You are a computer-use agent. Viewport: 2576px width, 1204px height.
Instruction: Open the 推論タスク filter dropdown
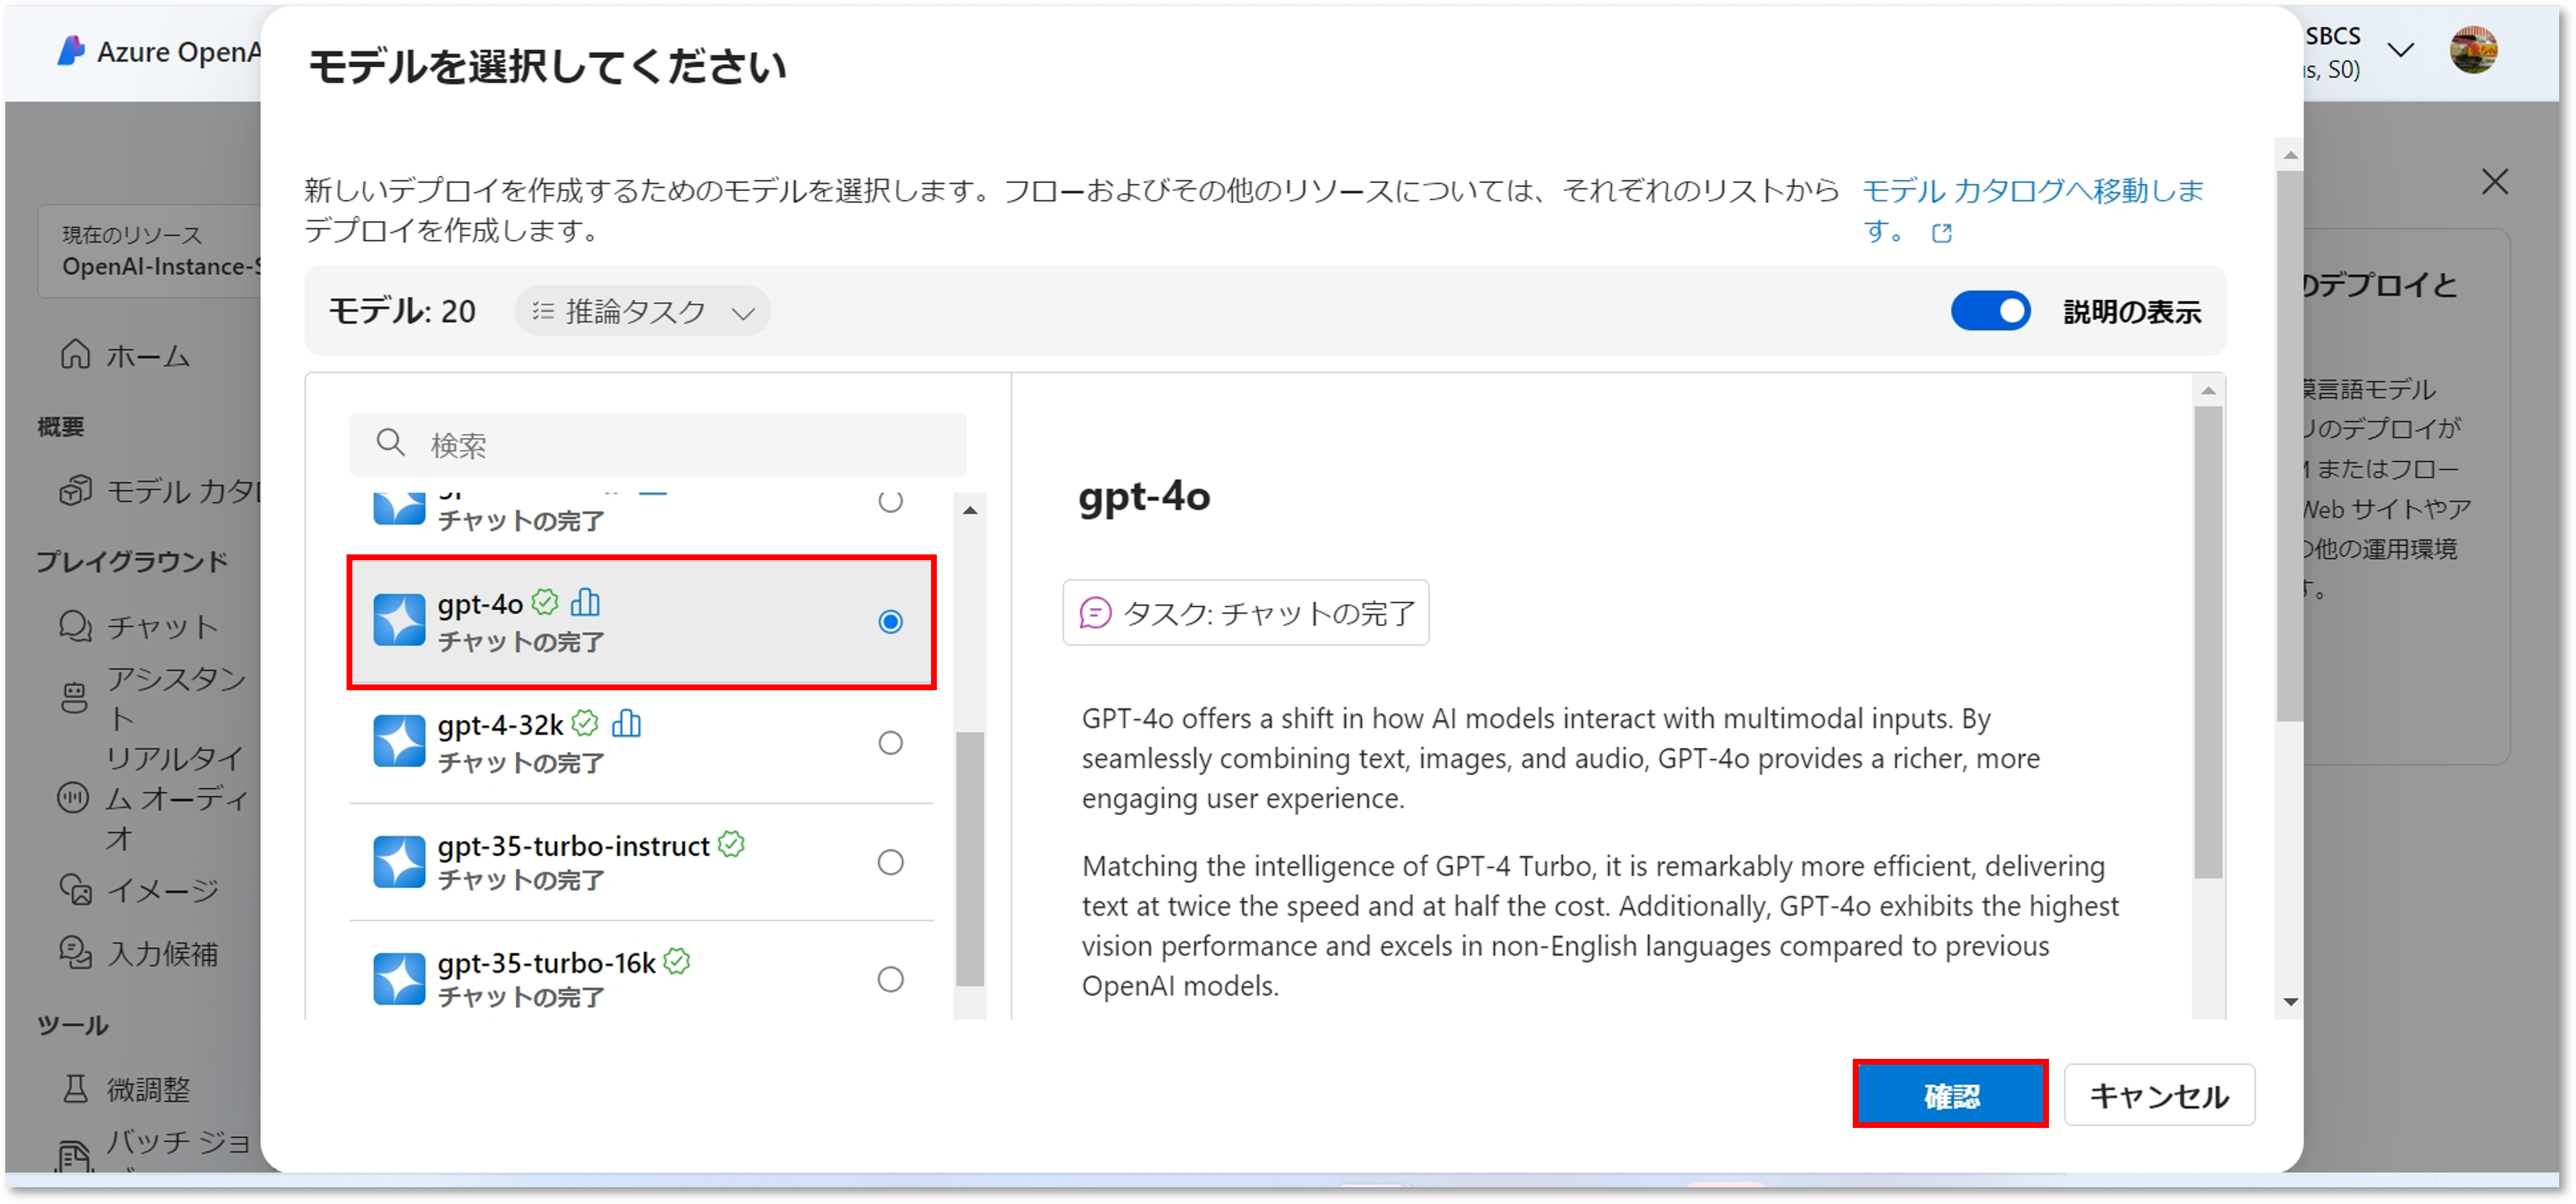[643, 311]
